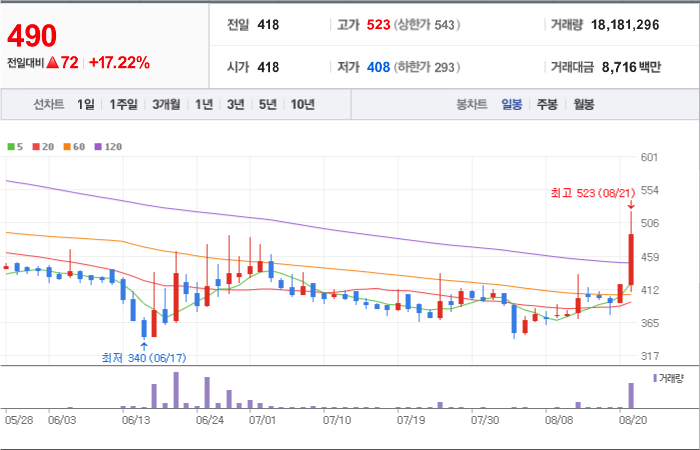Click the 전일 418 value
The width and height of the screenshot is (700, 450).
point(268,25)
